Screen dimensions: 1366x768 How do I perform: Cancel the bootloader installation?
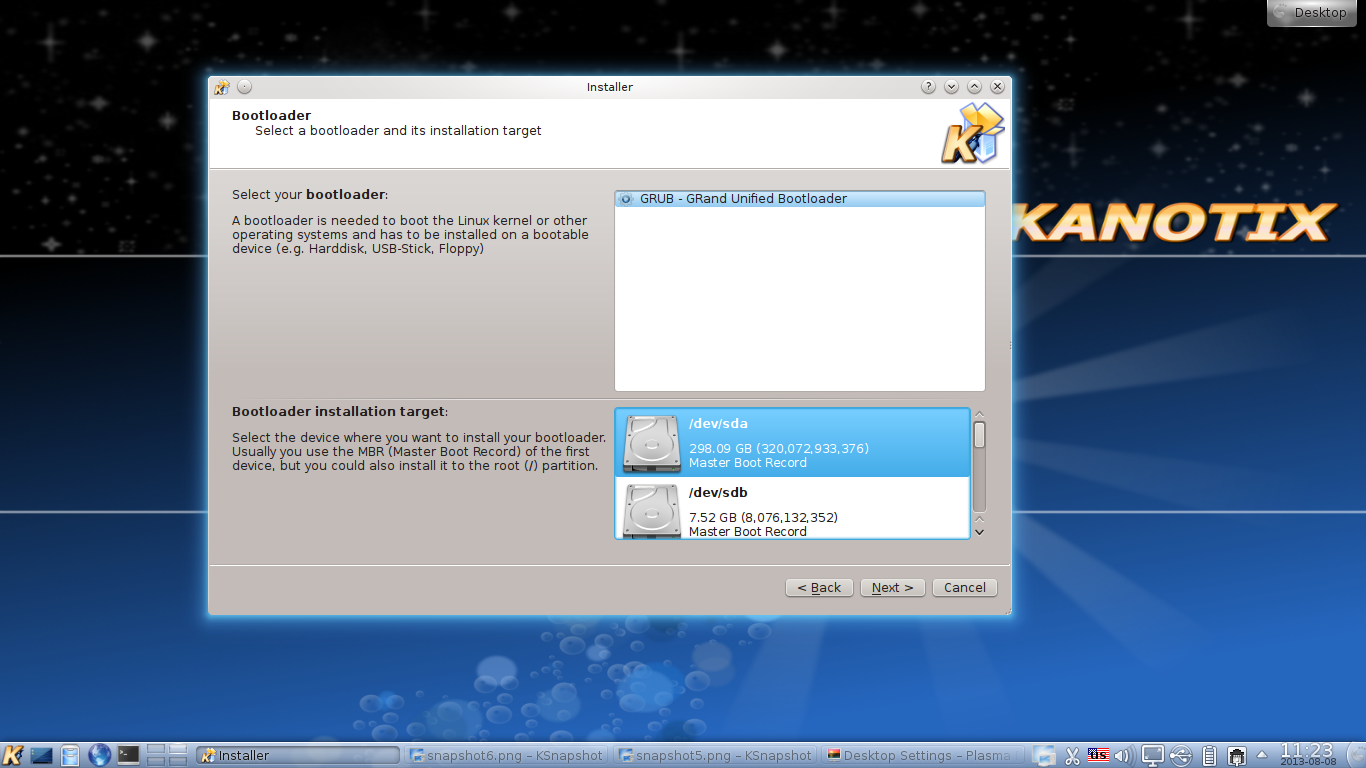964,587
